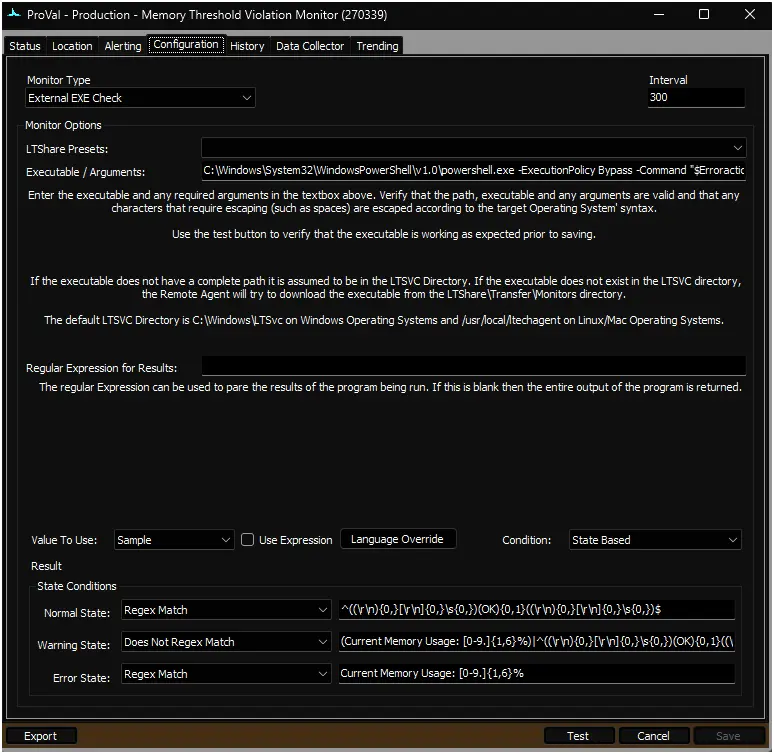774x754 pixels.
Task: Click the Warning State regex field
Action: pyautogui.click(x=537, y=641)
